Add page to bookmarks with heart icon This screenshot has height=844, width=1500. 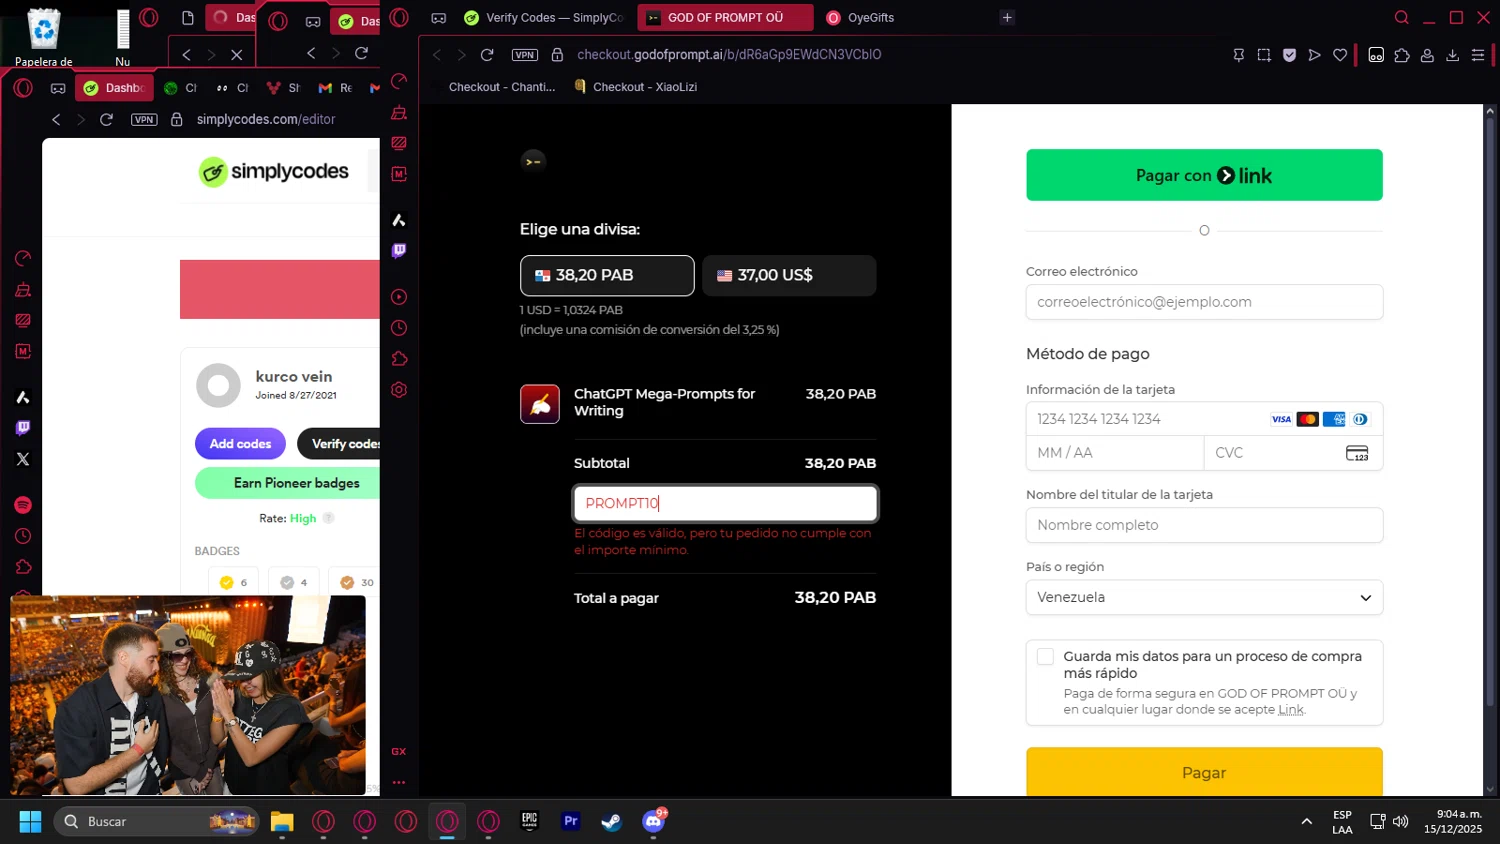click(1340, 55)
